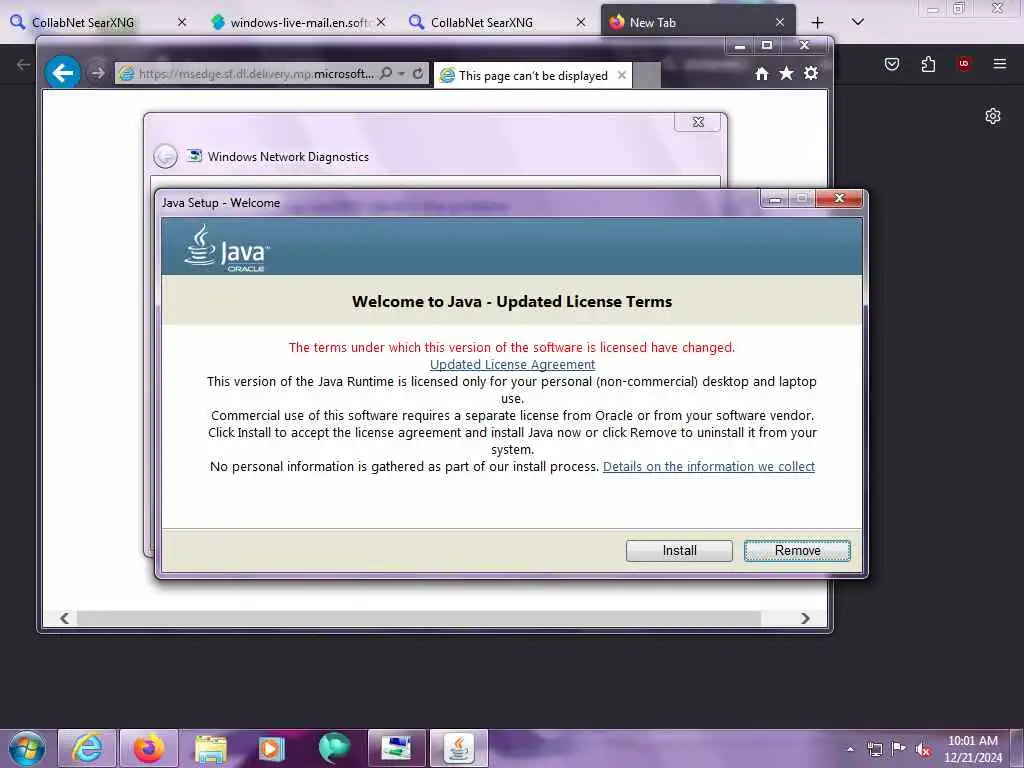Switch to windows-live-mail.en.soft Firefox tab
Screen dimensions: 1024x768
tap(300, 22)
